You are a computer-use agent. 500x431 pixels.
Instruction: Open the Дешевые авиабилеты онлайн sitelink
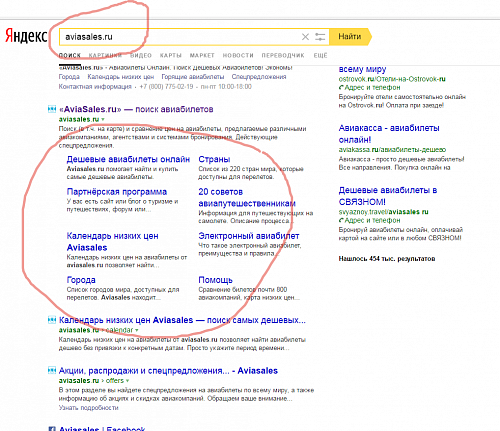click(128, 159)
